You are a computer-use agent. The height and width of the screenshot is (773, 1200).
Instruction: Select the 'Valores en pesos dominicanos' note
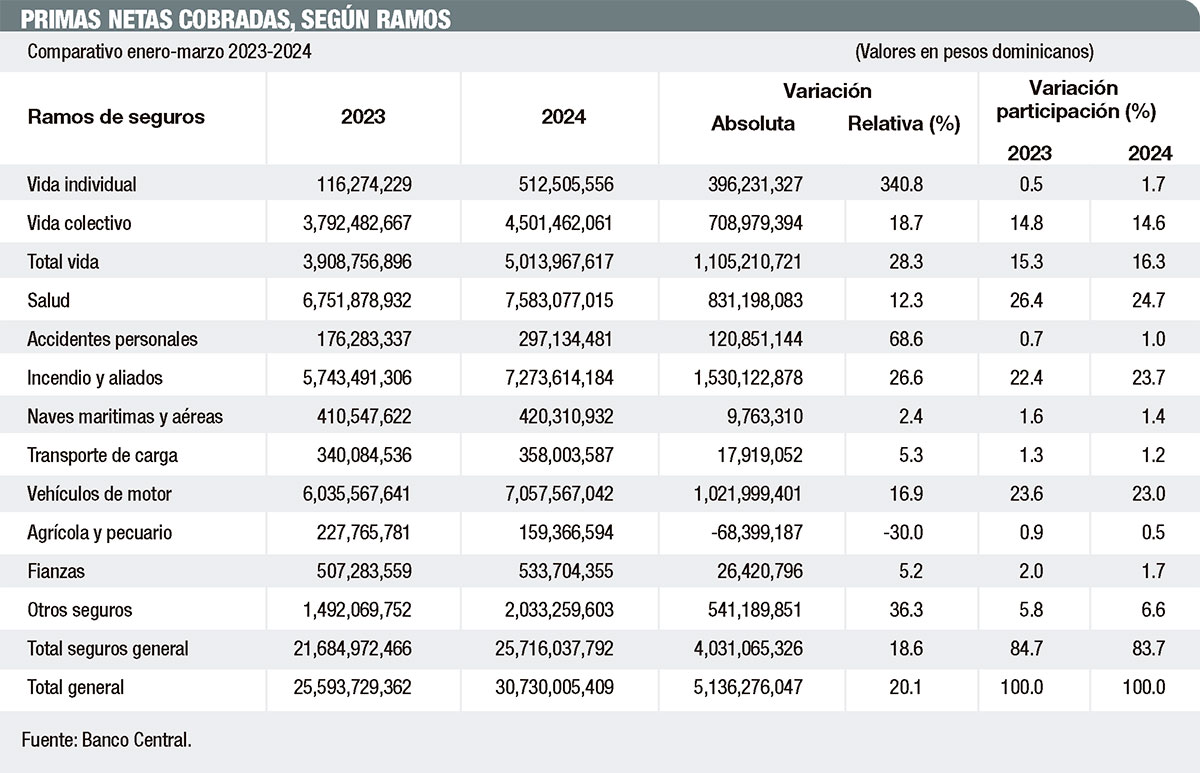coord(974,51)
